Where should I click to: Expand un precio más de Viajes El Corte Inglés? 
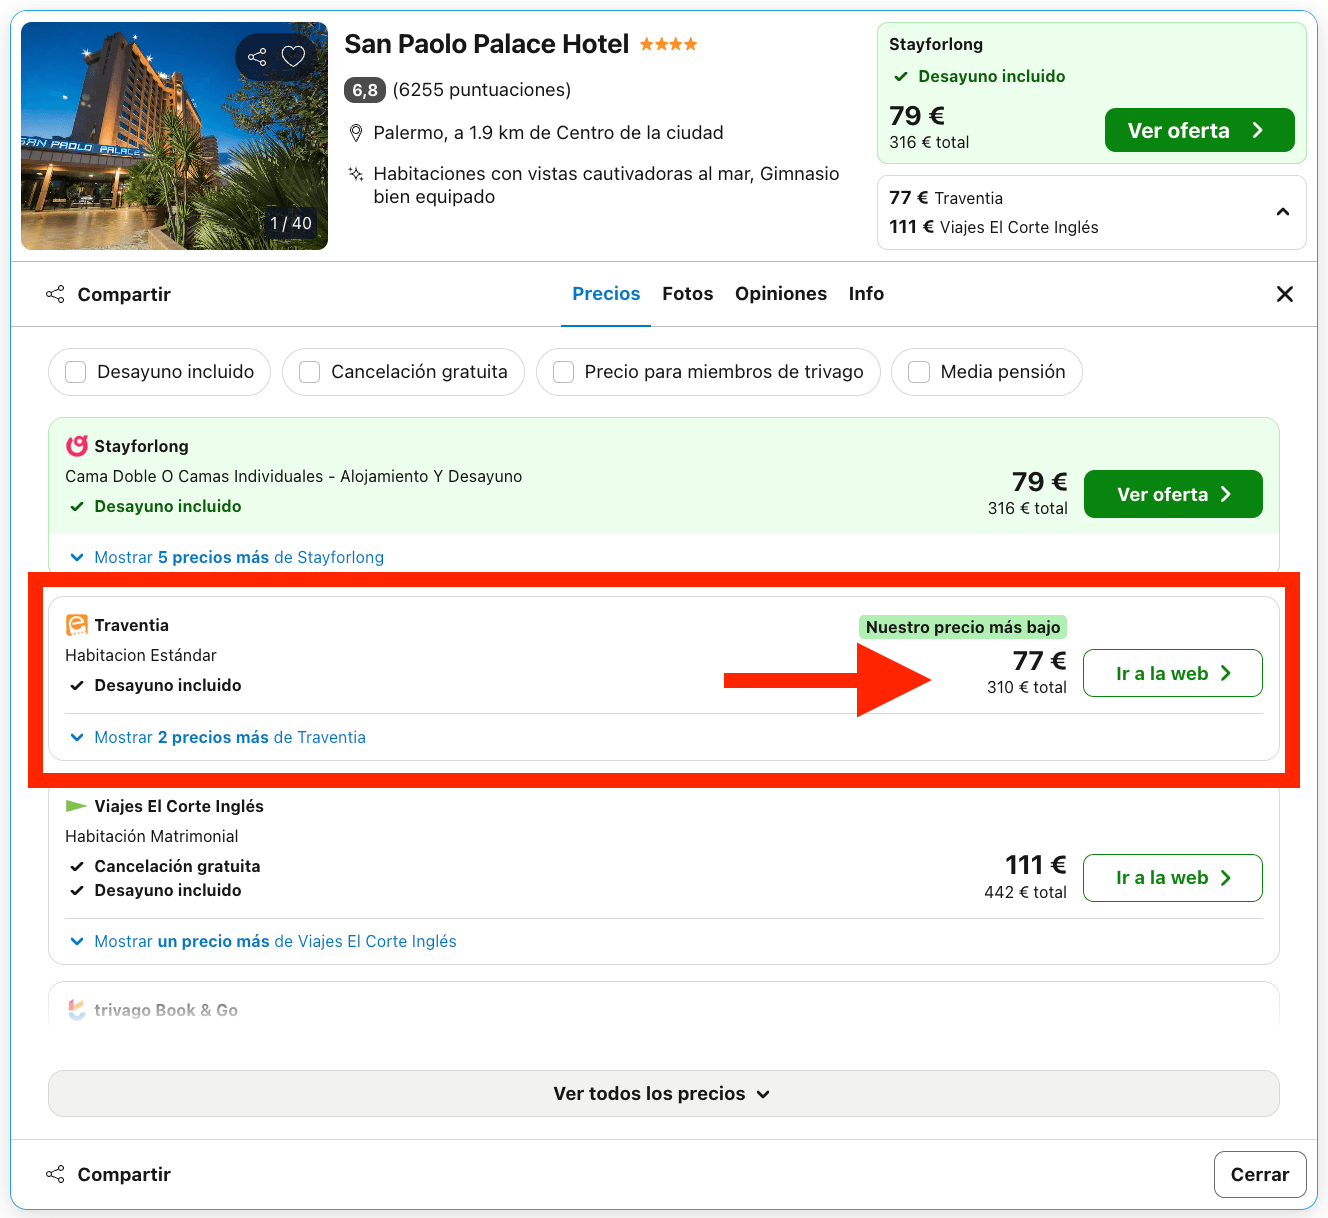(263, 941)
